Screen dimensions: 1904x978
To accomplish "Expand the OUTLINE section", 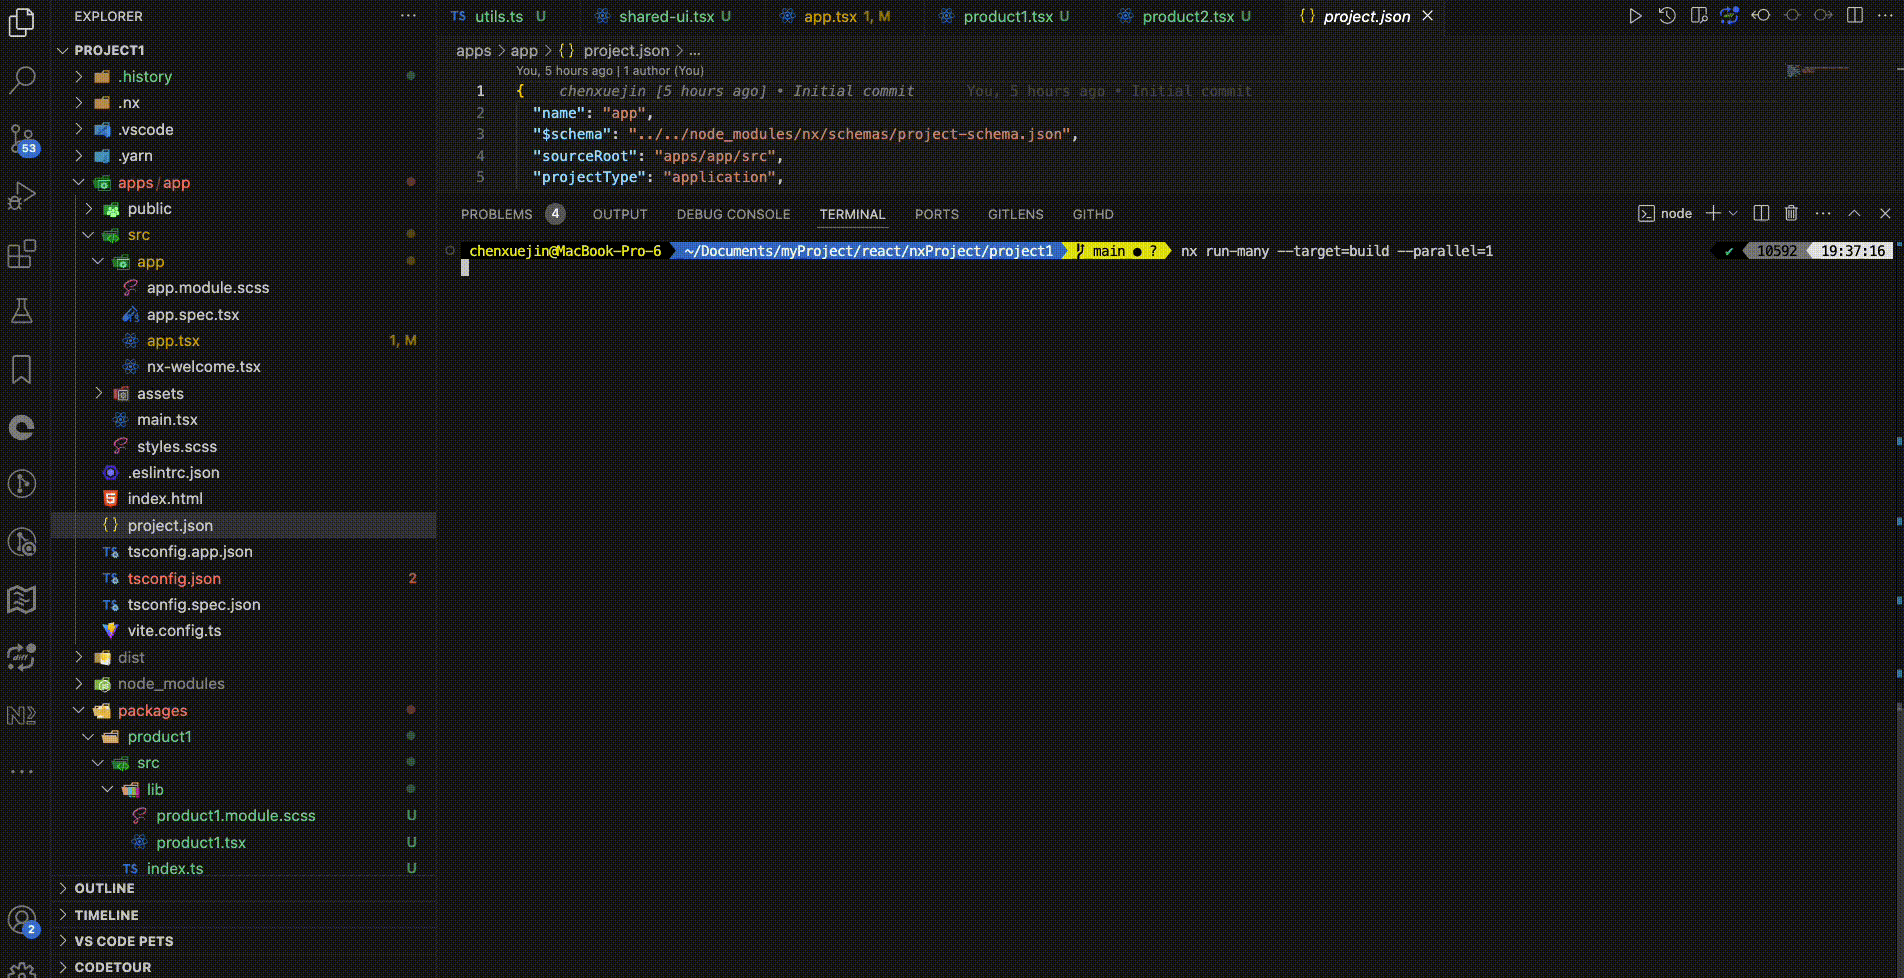I will click(x=244, y=888).
